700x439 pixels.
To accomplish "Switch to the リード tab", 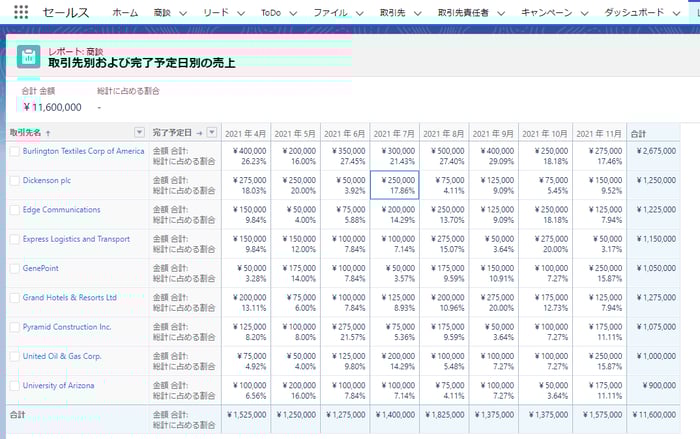I will pyautogui.click(x=216, y=13).
